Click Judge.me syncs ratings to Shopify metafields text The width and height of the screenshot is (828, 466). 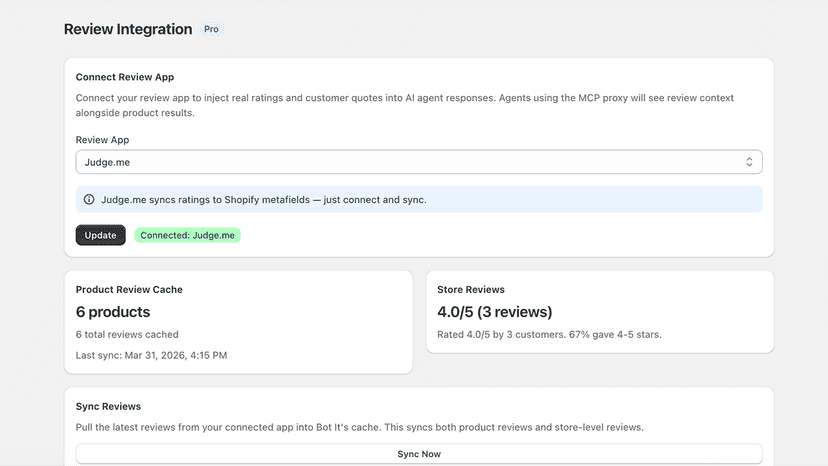click(264, 200)
